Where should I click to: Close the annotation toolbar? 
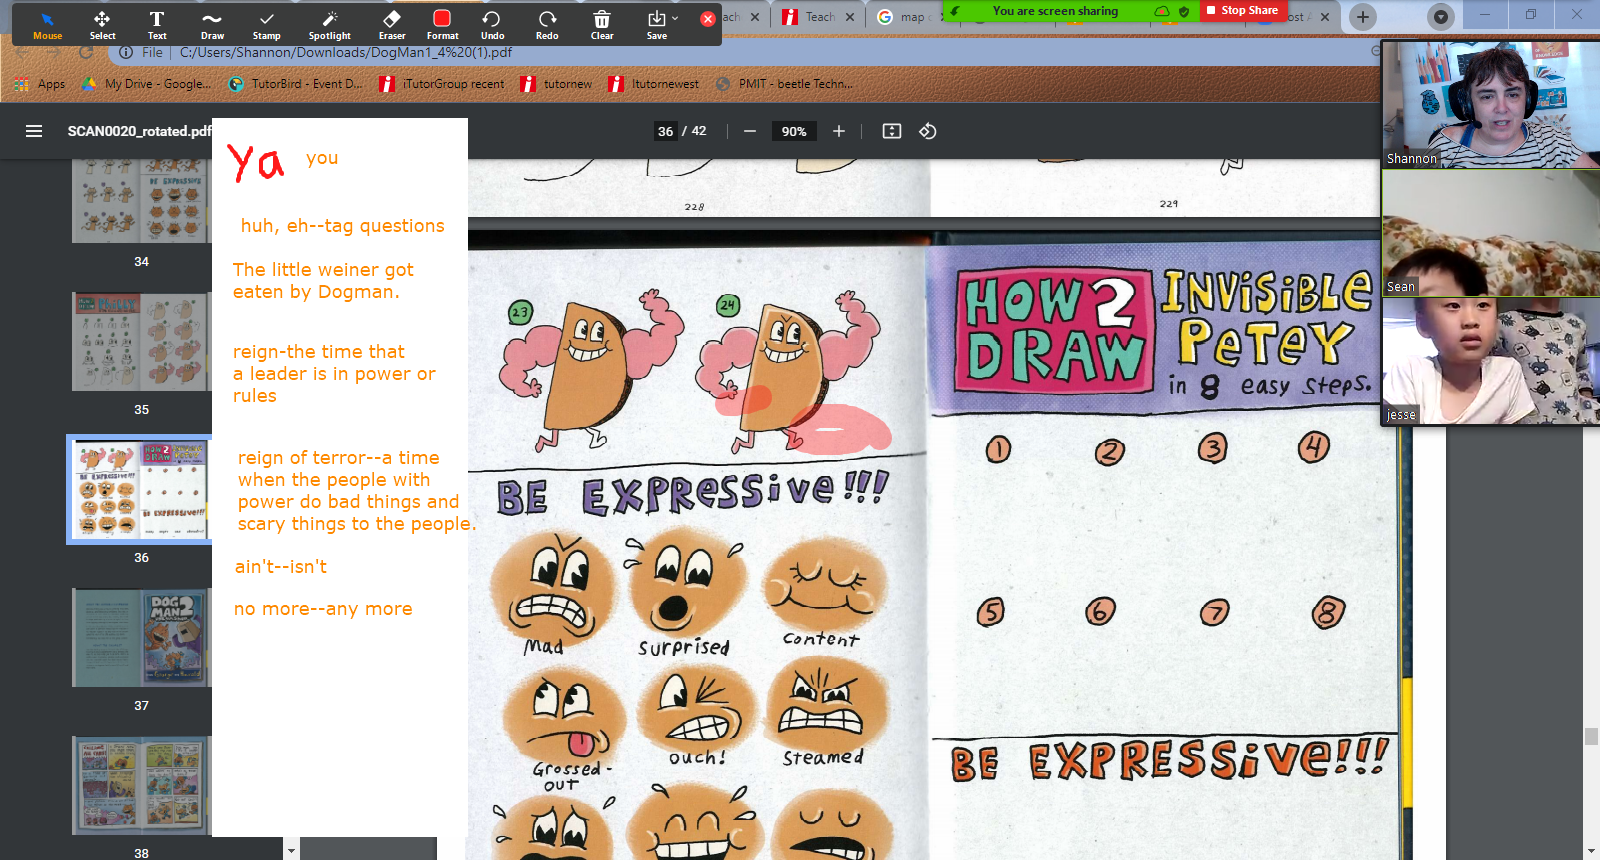pos(707,19)
